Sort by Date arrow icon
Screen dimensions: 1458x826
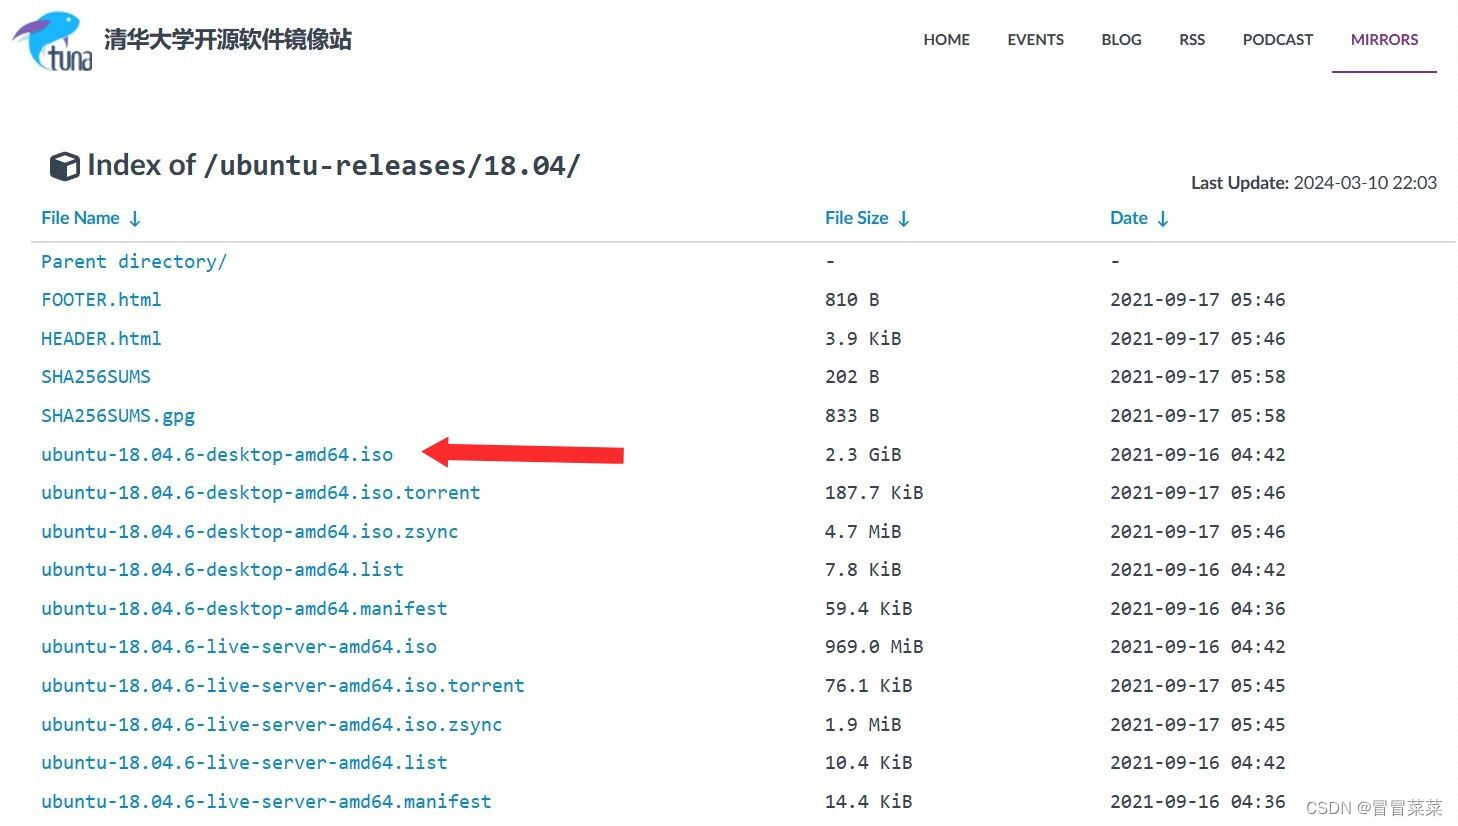tap(1163, 219)
